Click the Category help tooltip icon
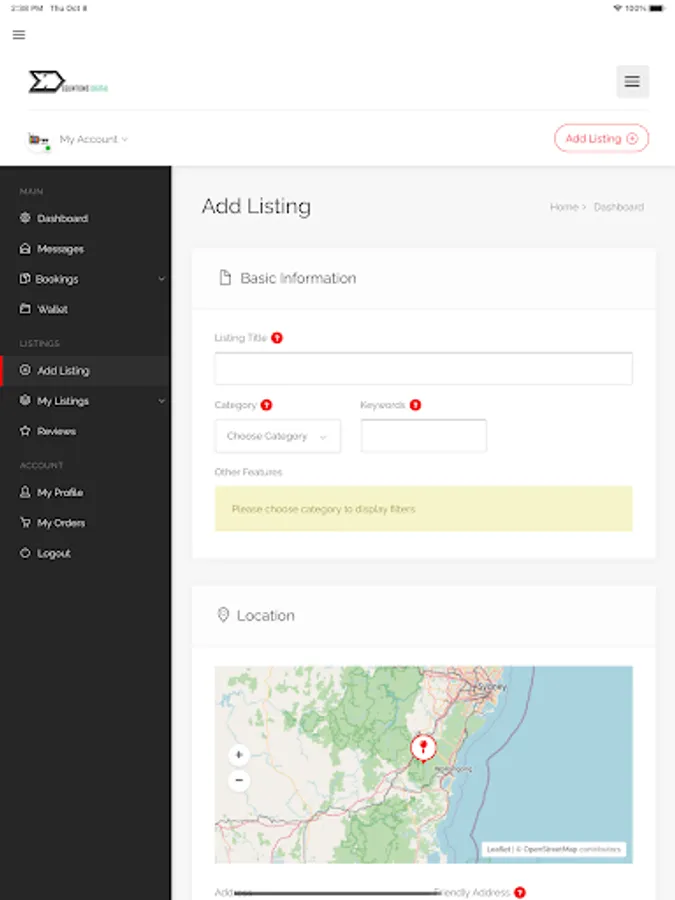The image size is (675, 900). coord(266,405)
